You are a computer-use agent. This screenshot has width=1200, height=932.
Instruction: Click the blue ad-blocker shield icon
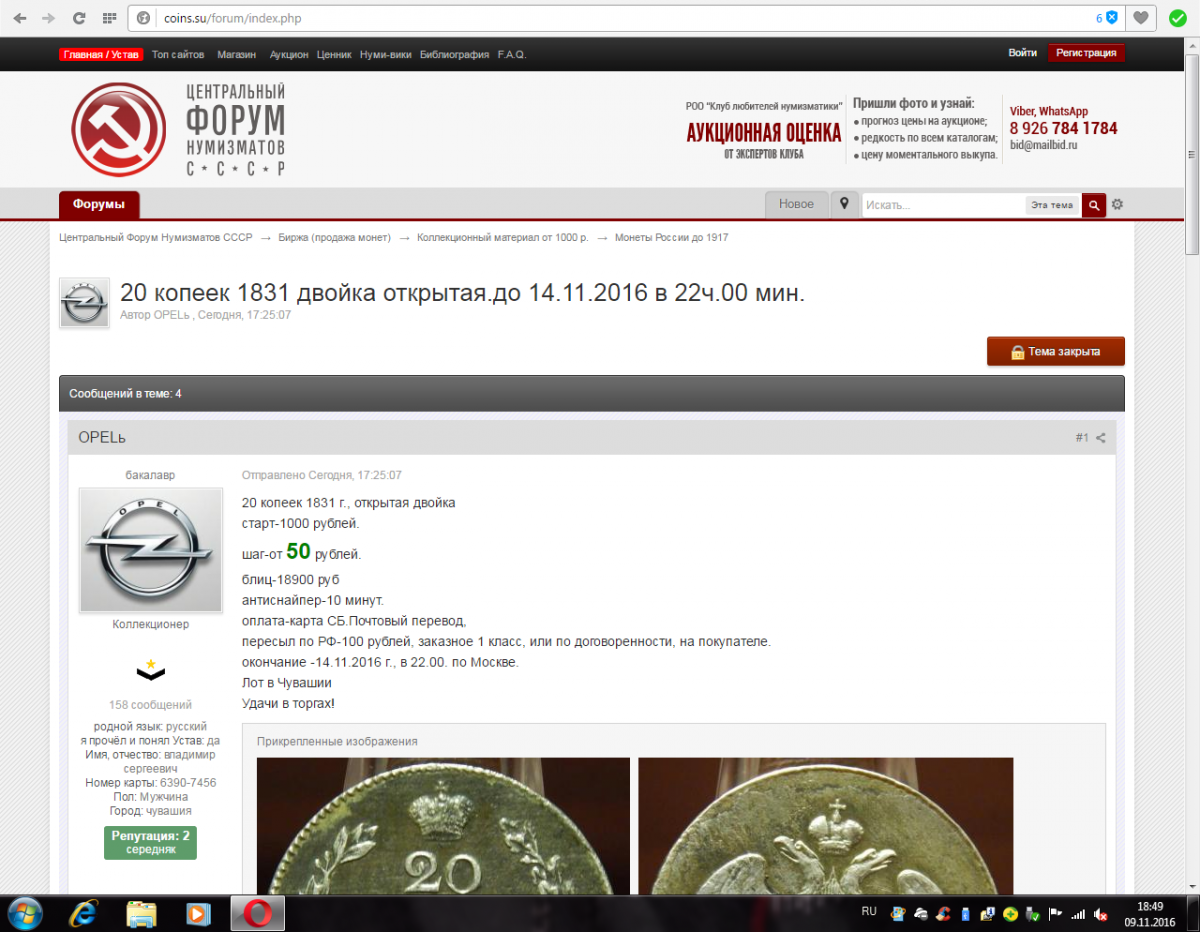pyautogui.click(x=1111, y=18)
